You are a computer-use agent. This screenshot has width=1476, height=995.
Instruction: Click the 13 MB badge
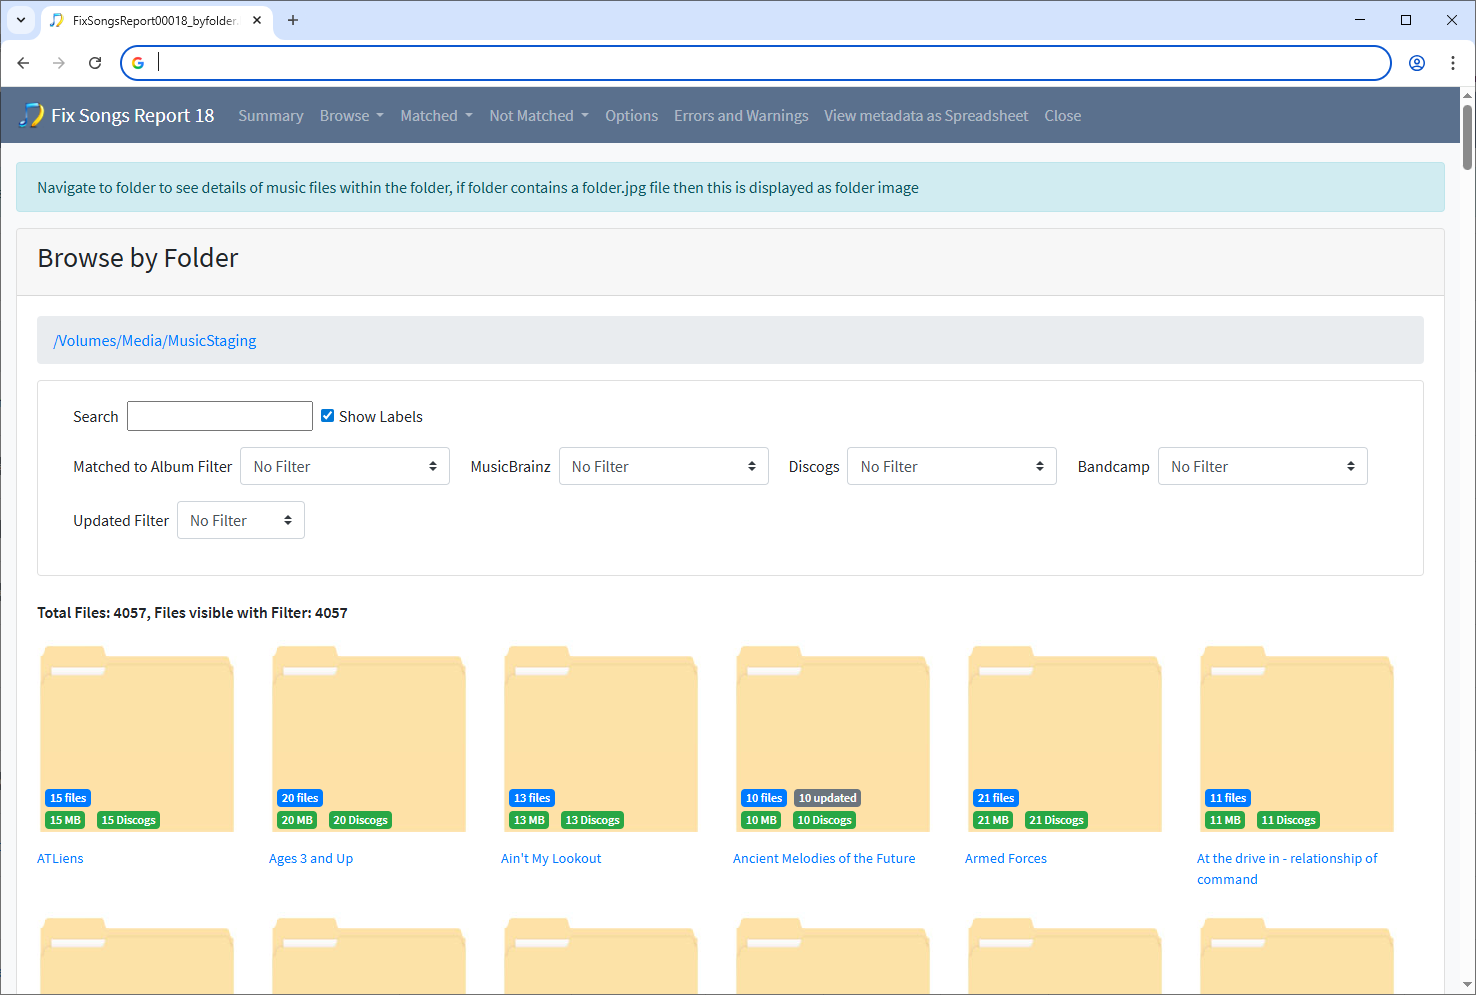pos(529,820)
